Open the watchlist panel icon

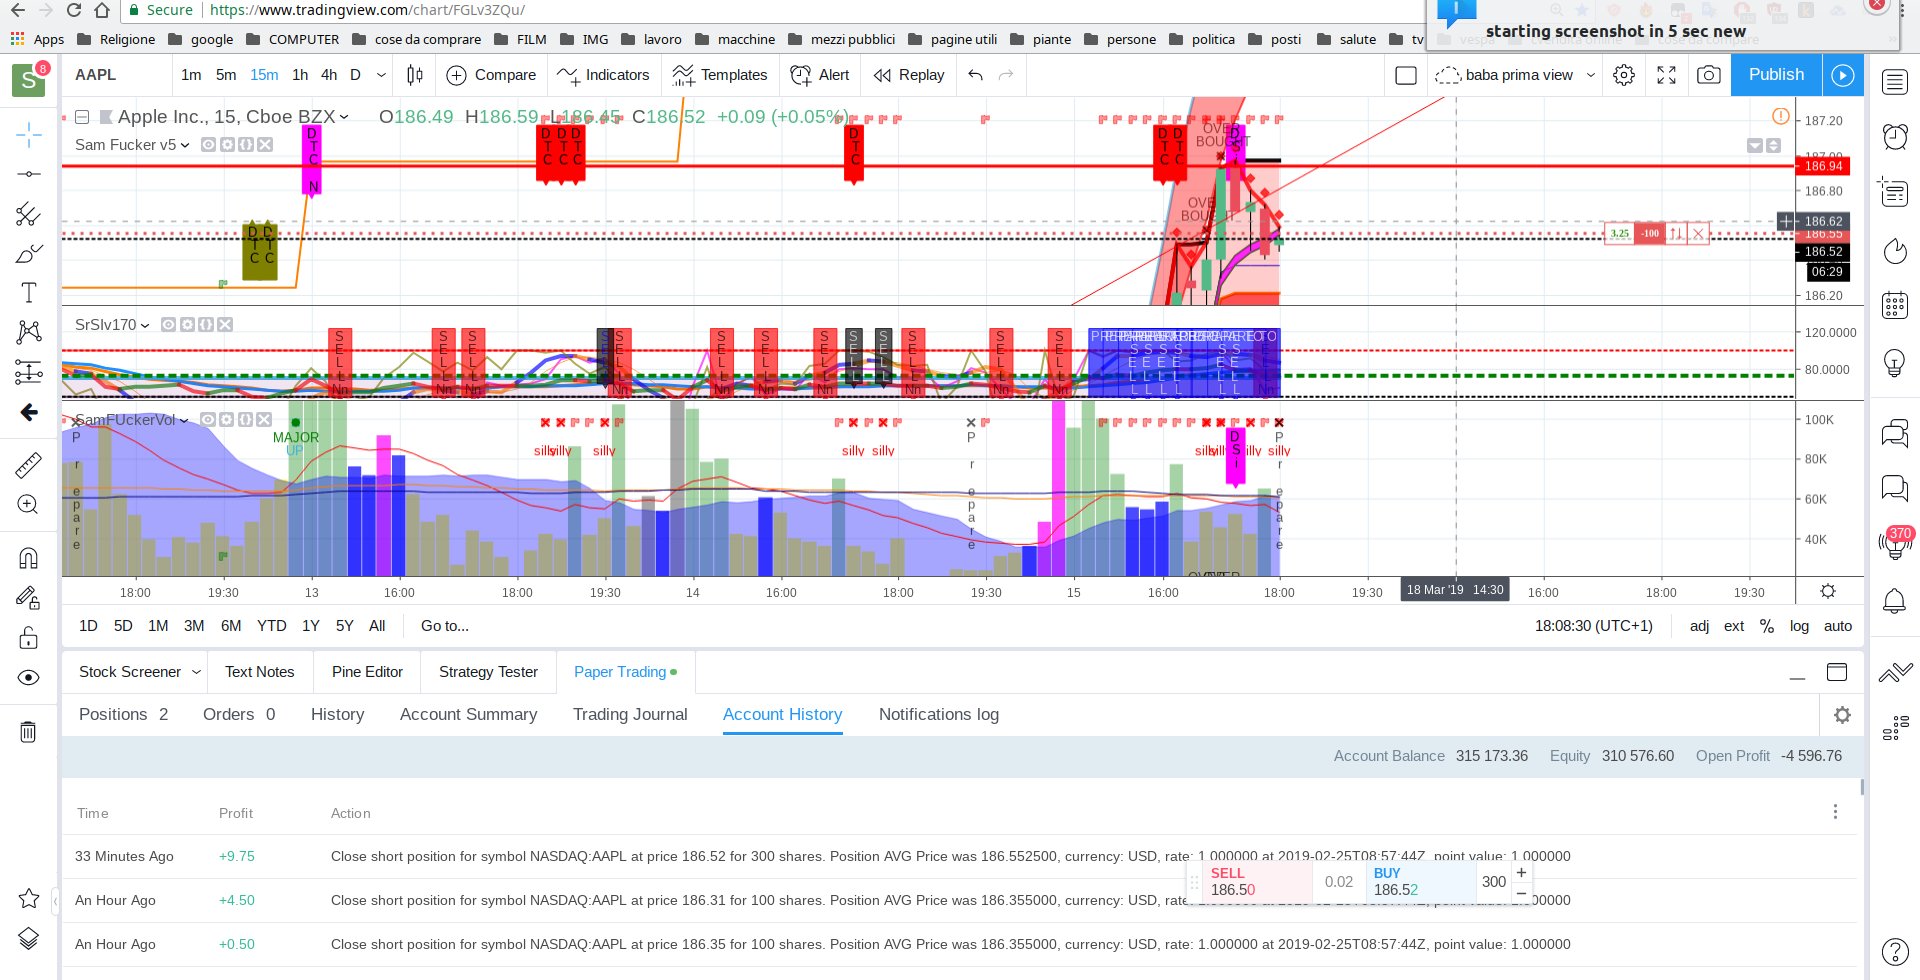point(1895,82)
